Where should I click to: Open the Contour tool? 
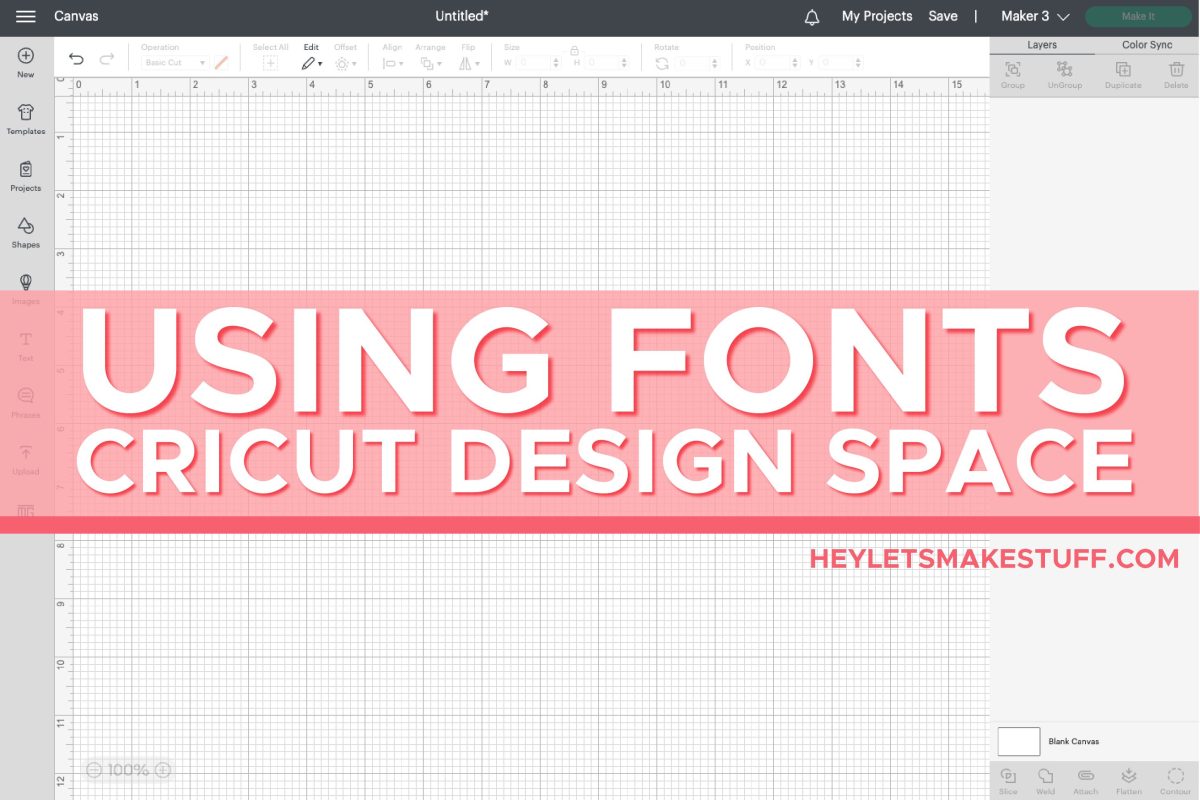1175,781
